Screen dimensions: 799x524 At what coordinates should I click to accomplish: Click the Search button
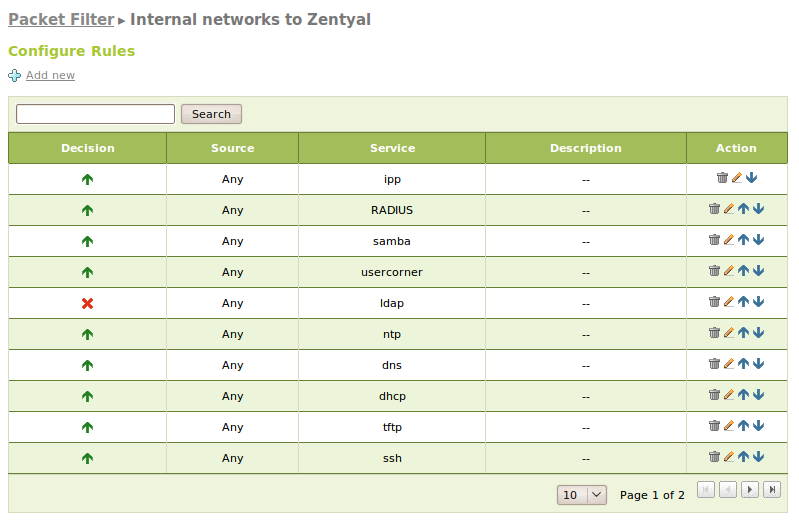(211, 114)
